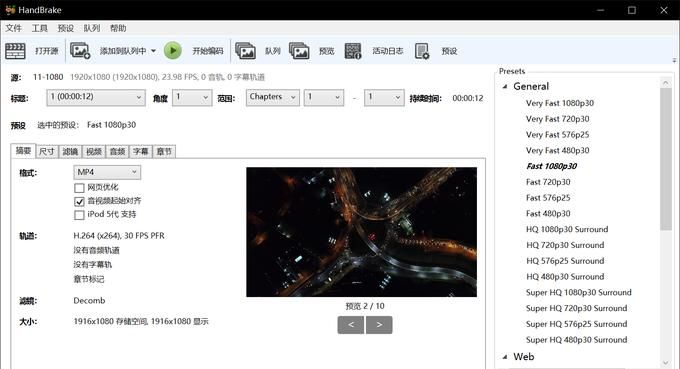680x369 pixels.
Task: Click the 打开源 toolbar label
Action: [46, 51]
